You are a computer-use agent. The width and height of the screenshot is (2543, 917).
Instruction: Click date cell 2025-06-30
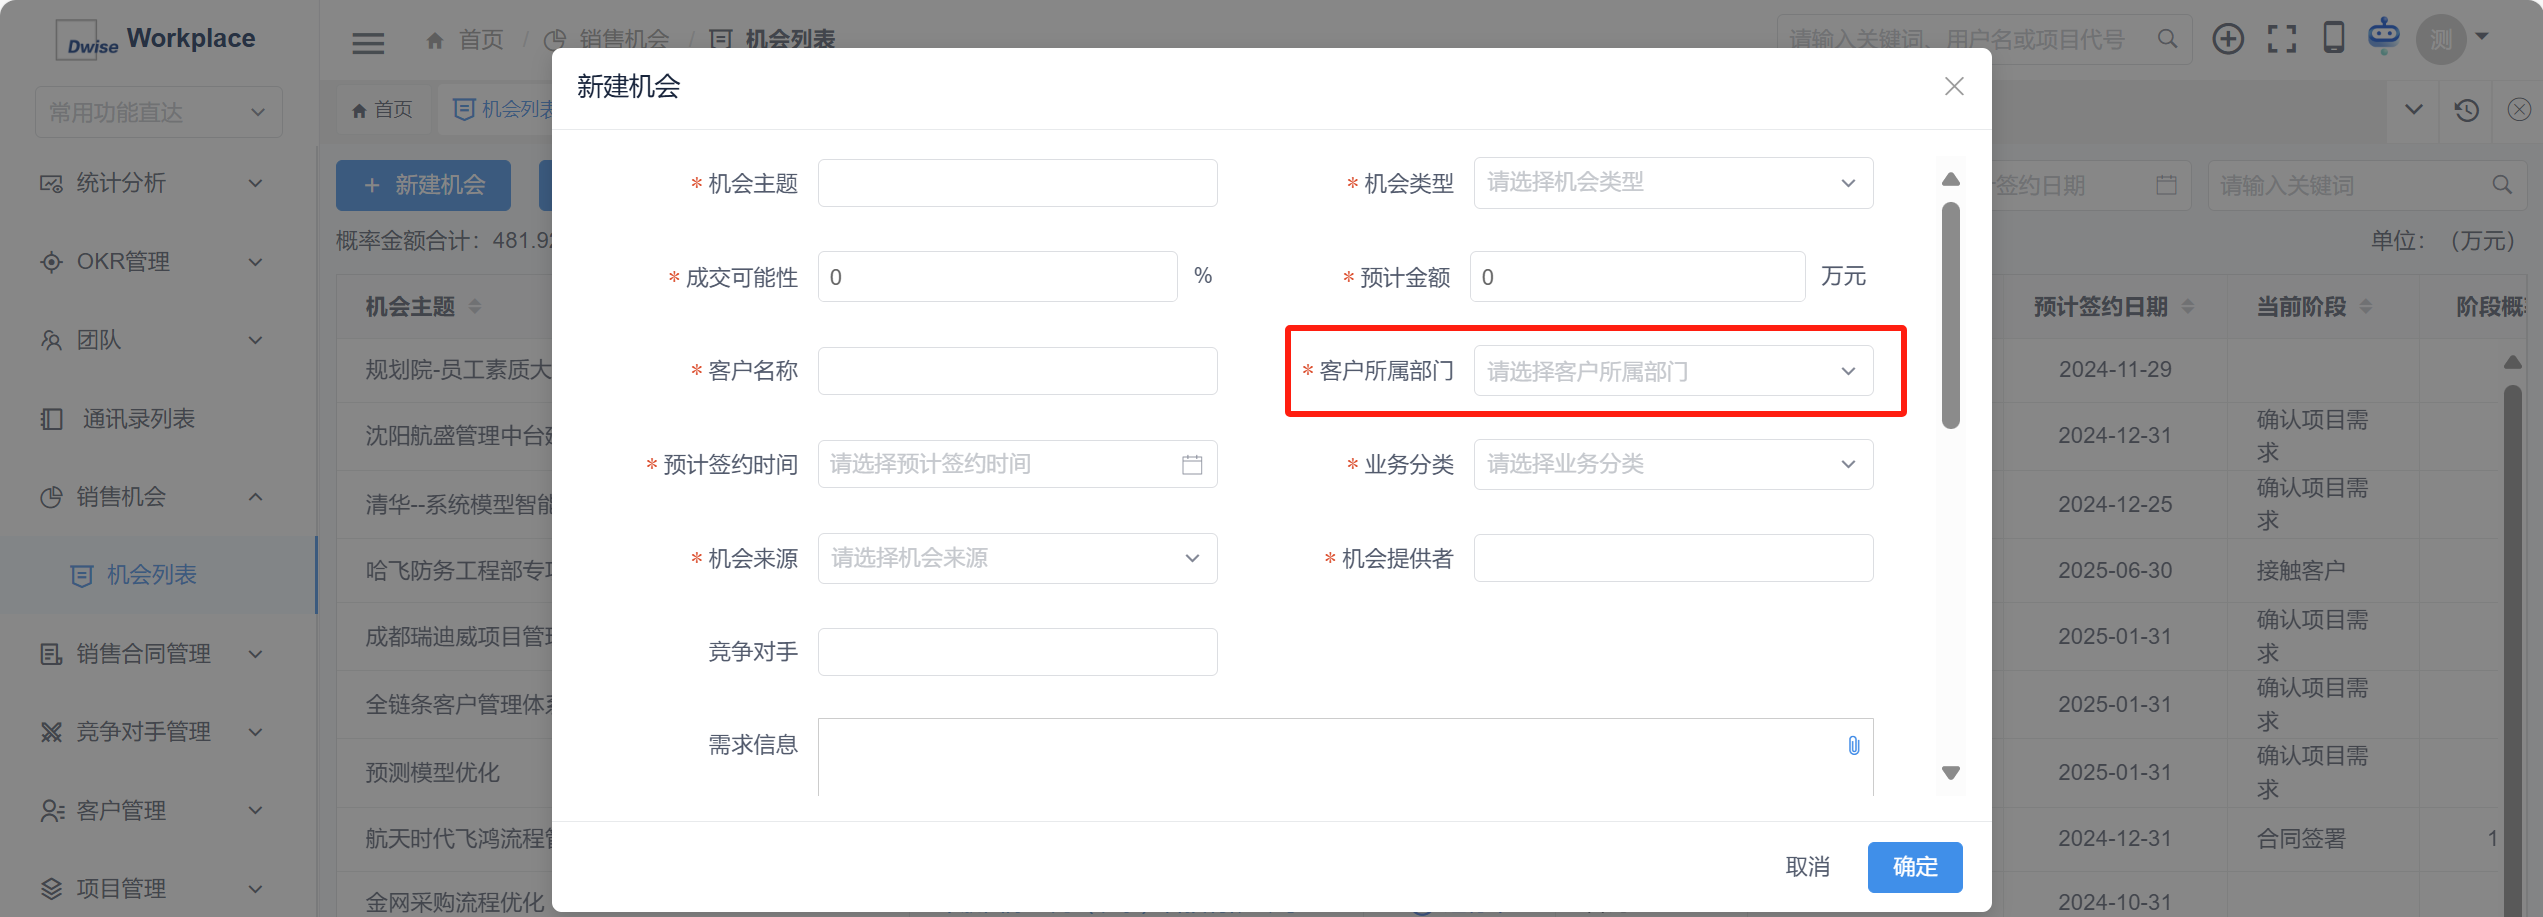pyautogui.click(x=2115, y=571)
